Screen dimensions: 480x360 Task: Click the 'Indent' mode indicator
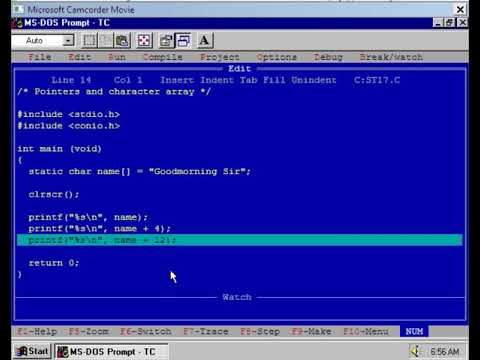click(217, 80)
